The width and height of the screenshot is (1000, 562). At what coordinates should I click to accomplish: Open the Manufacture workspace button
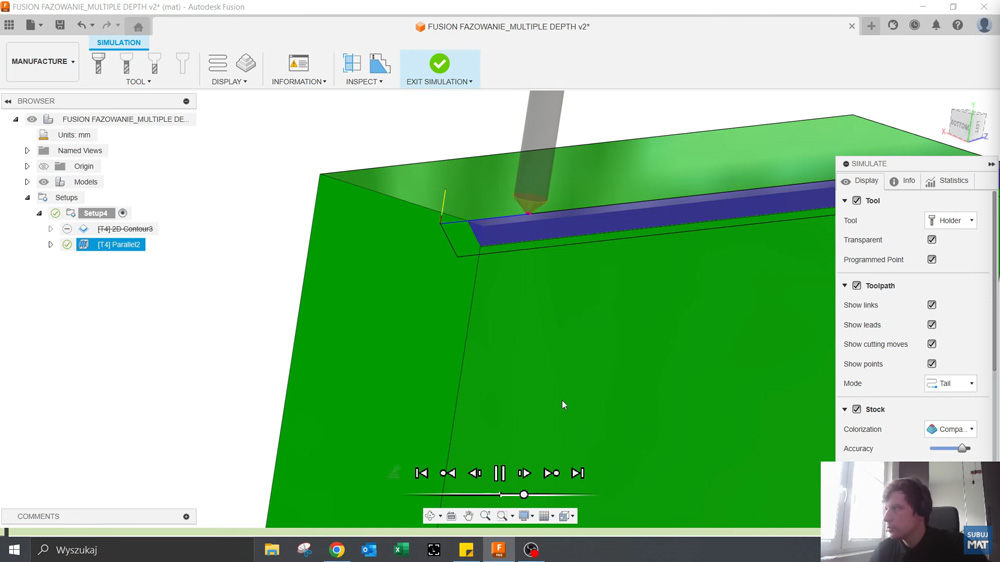tap(42, 62)
